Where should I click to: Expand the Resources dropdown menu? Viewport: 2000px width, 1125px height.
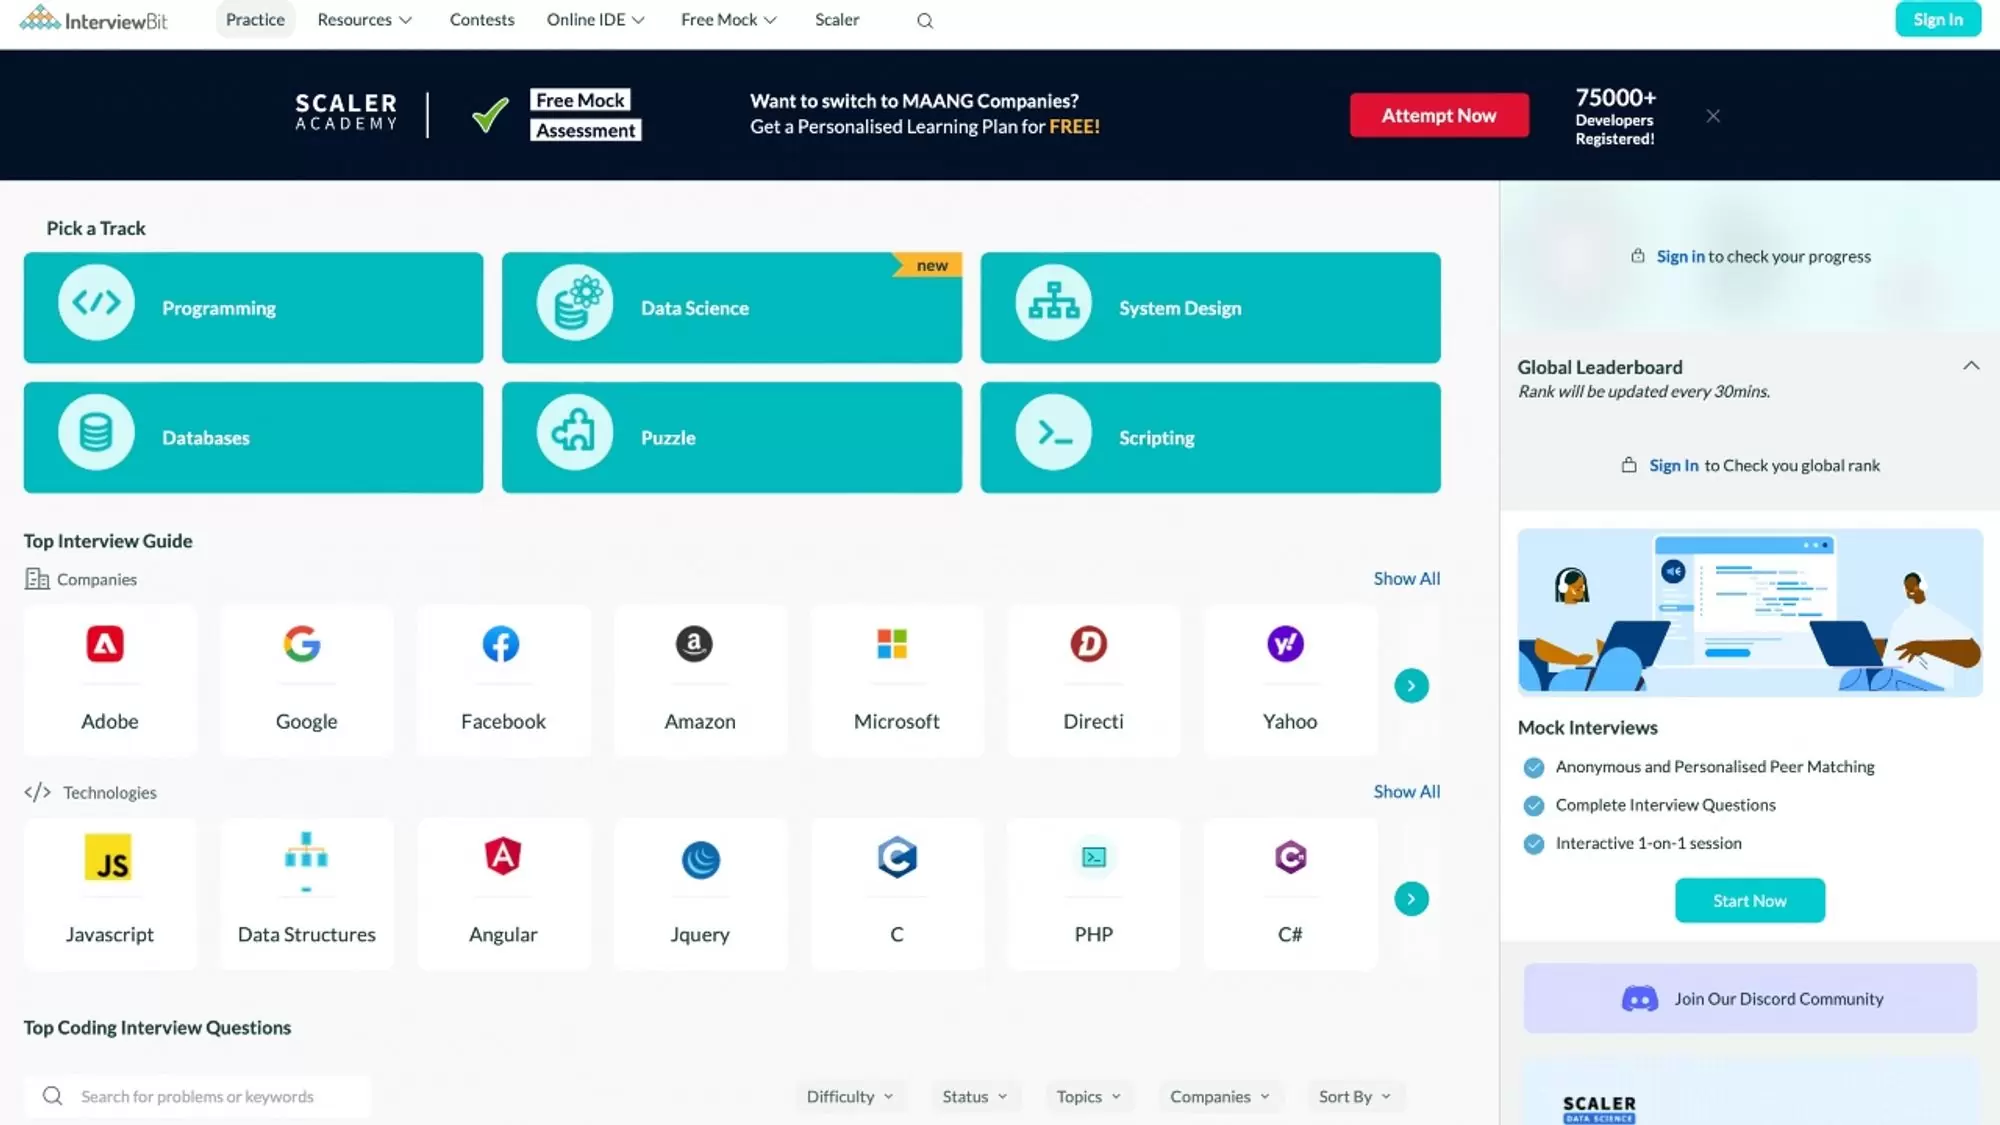[365, 20]
